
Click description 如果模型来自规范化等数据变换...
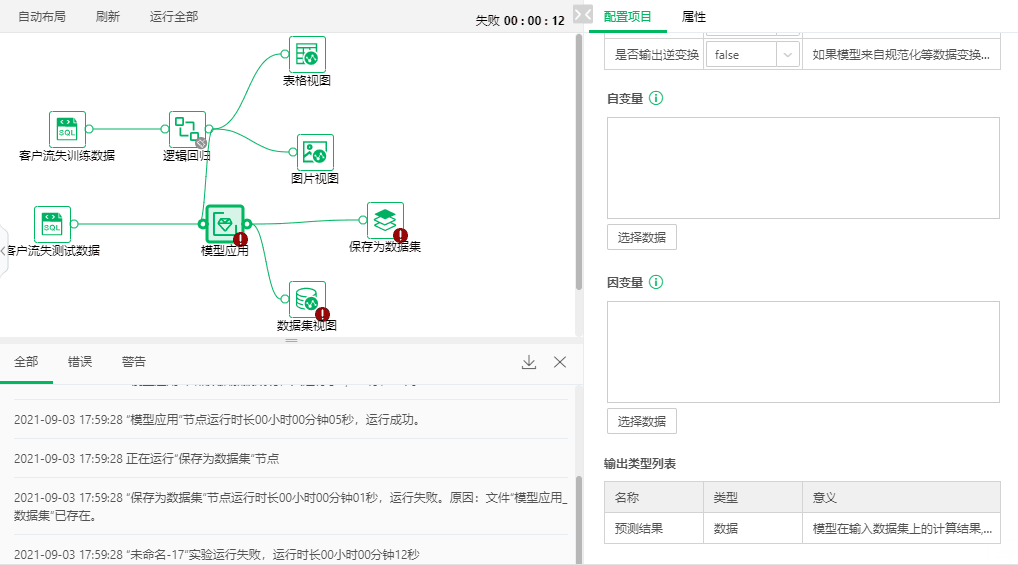[x=901, y=55]
